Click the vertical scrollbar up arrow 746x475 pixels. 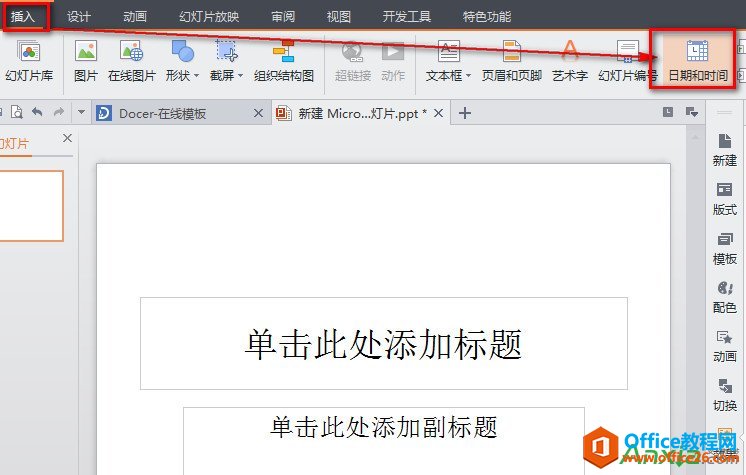[x=695, y=137]
